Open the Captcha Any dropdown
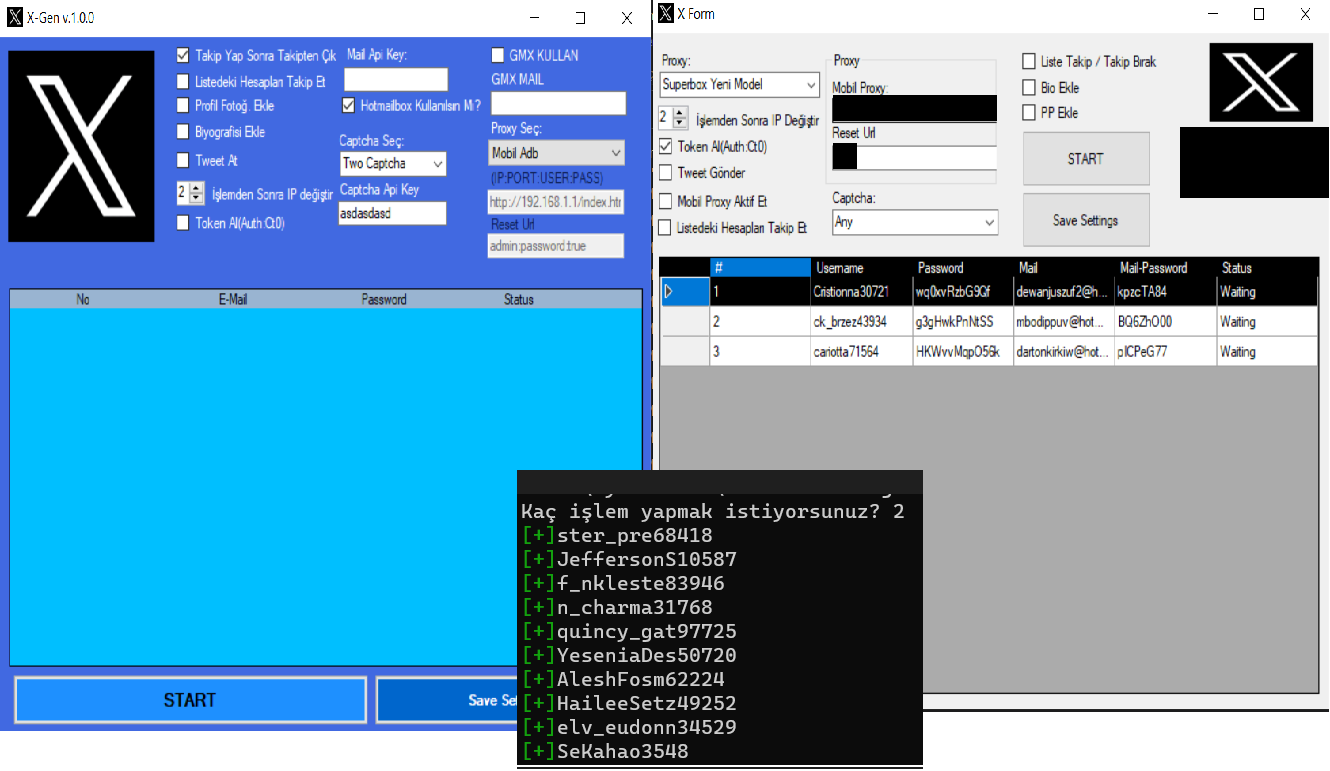Screen dimensions: 1330x771 915,222
